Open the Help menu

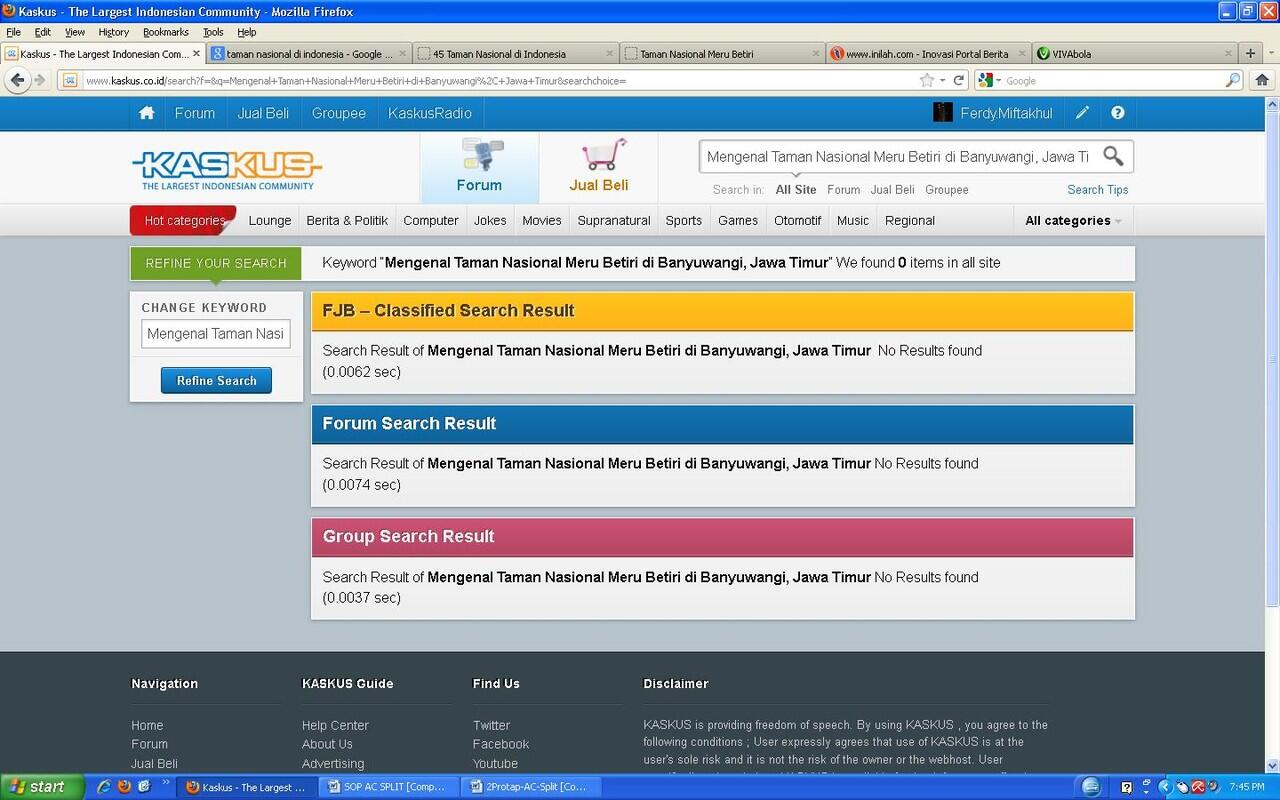pos(246,32)
